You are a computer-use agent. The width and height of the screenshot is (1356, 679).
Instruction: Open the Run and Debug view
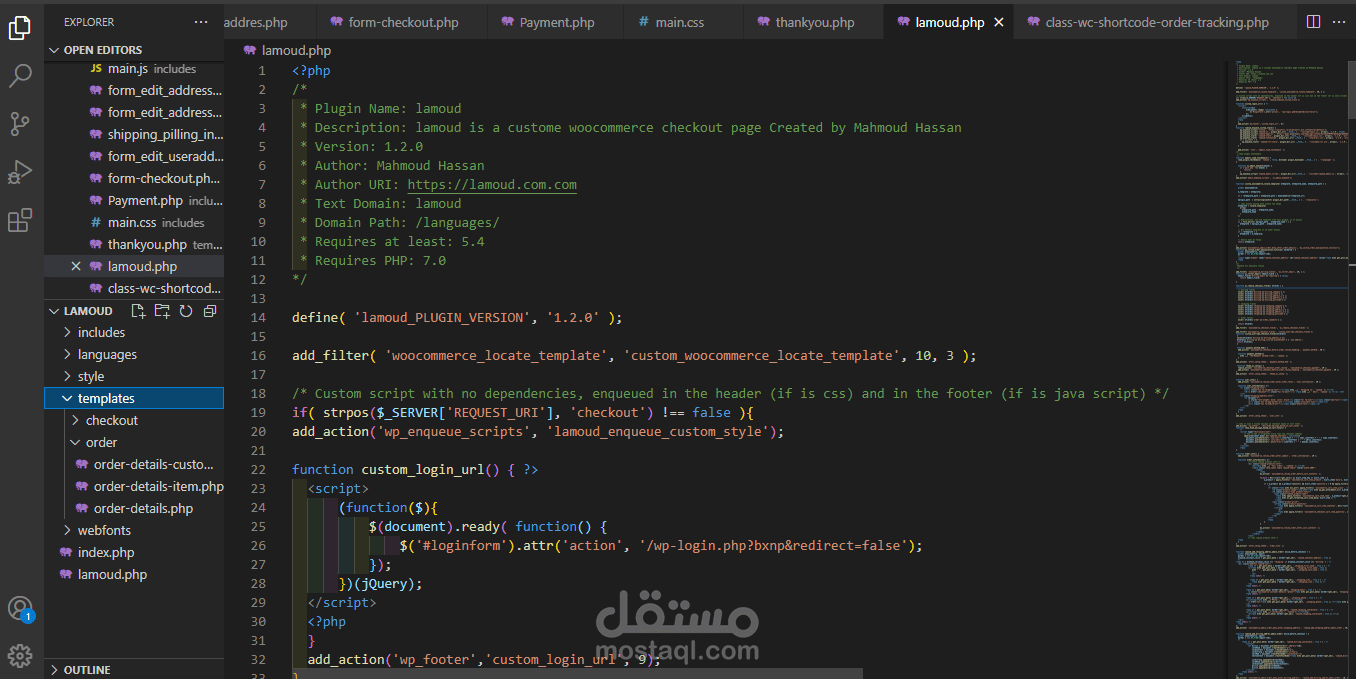tap(20, 172)
